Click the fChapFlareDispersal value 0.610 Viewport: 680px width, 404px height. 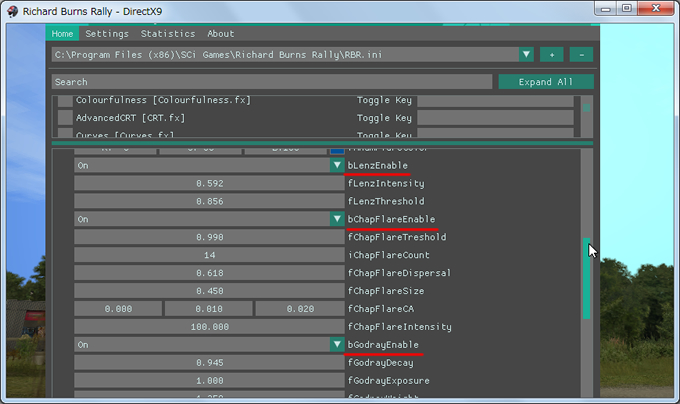(209, 273)
